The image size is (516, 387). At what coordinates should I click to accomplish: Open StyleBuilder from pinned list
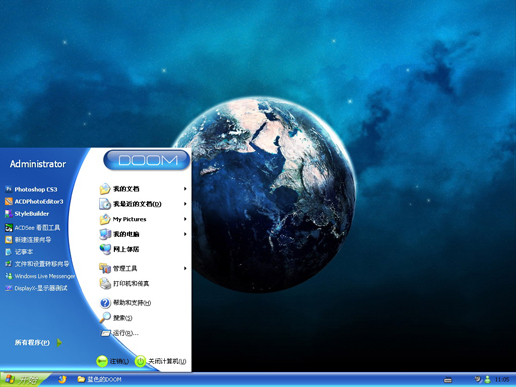click(27, 214)
